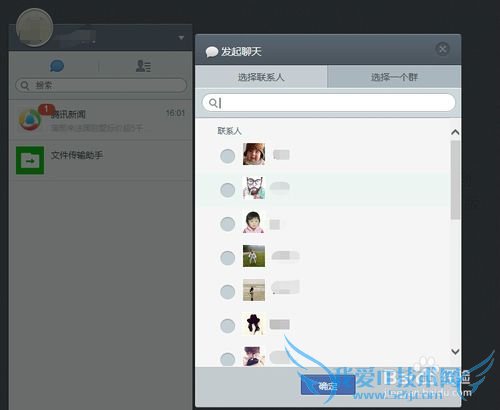This screenshot has height=410, width=500.
Task: Select the contact with beach figure avatar
Action: pyautogui.click(x=228, y=292)
